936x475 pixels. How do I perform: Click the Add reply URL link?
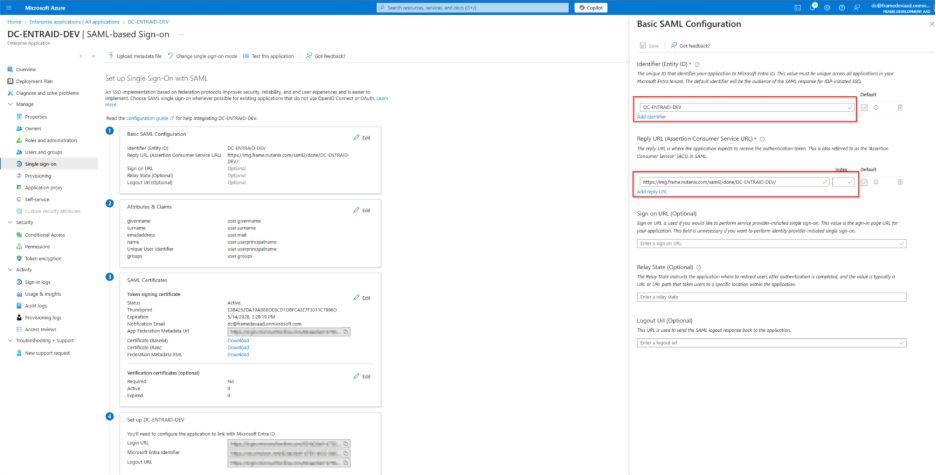[652, 192]
